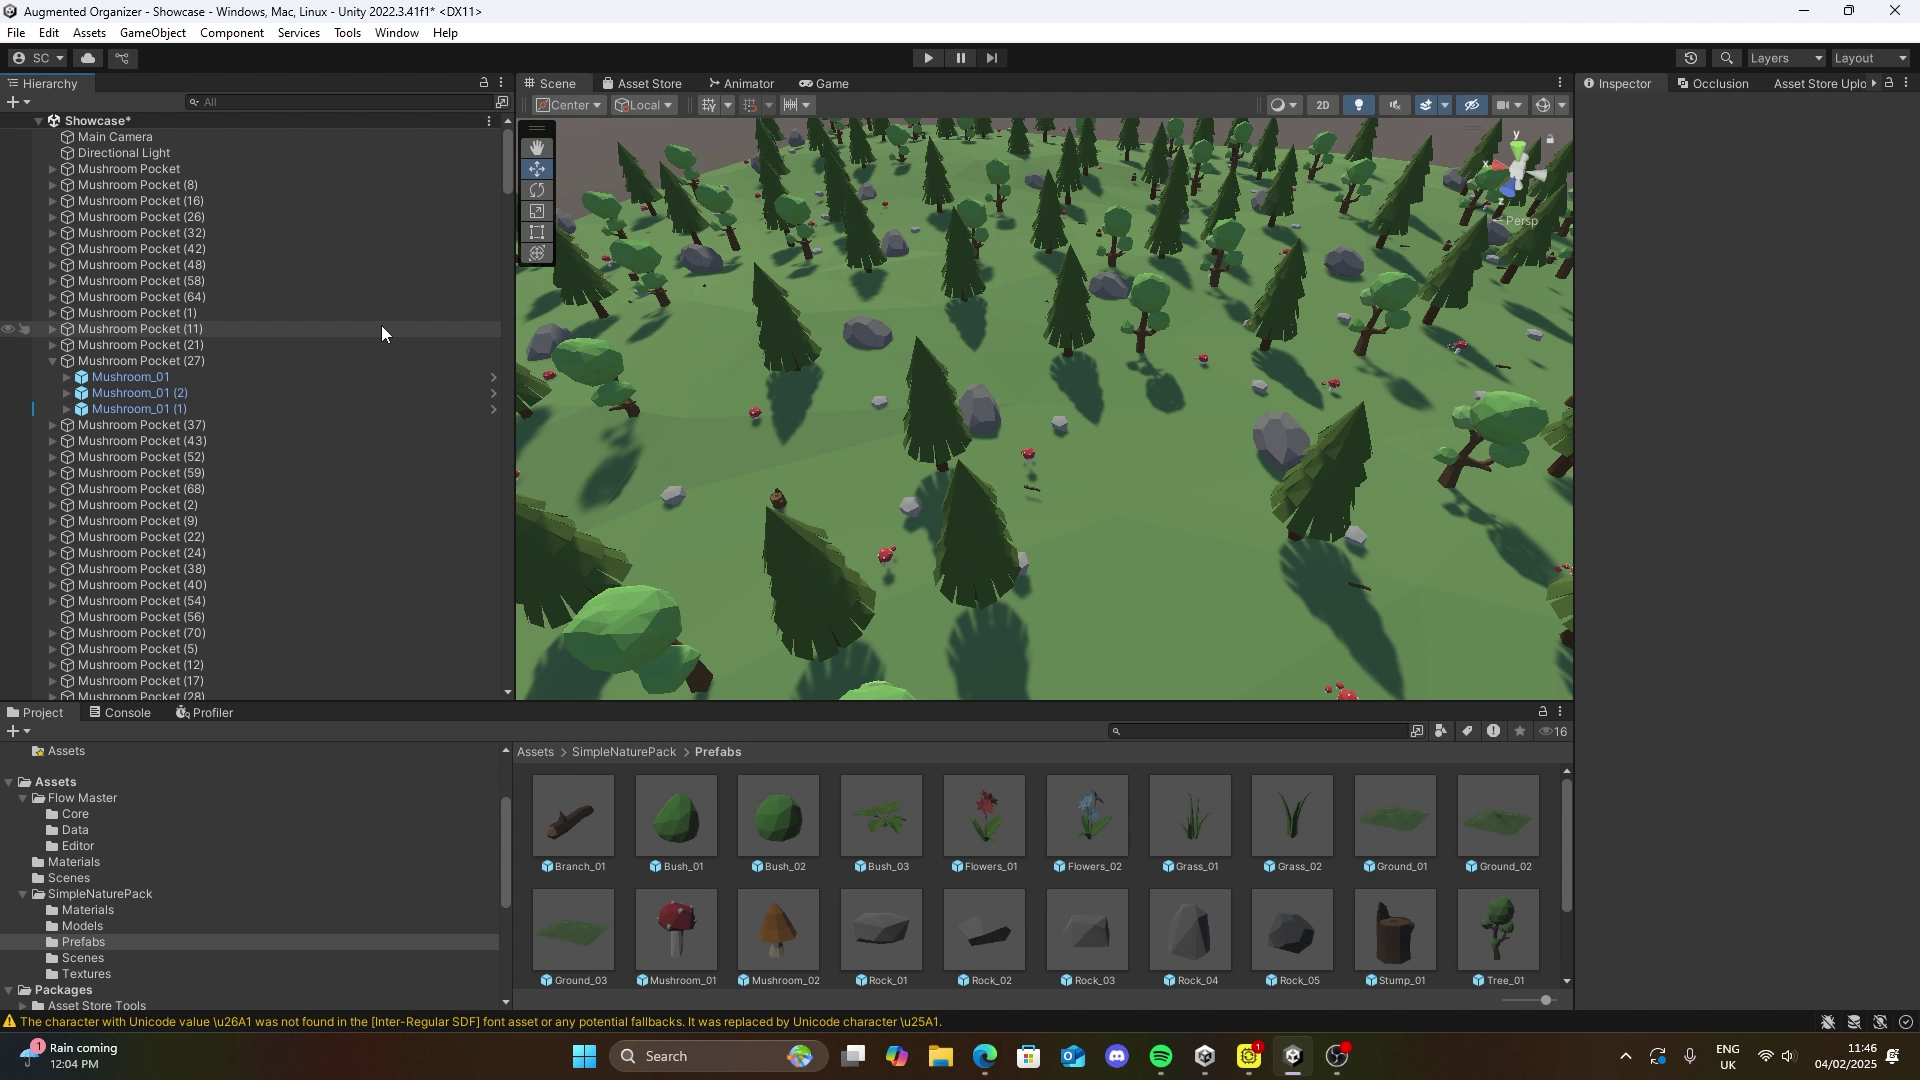
Task: Open Center pivot mode dropdown
Action: click(569, 105)
